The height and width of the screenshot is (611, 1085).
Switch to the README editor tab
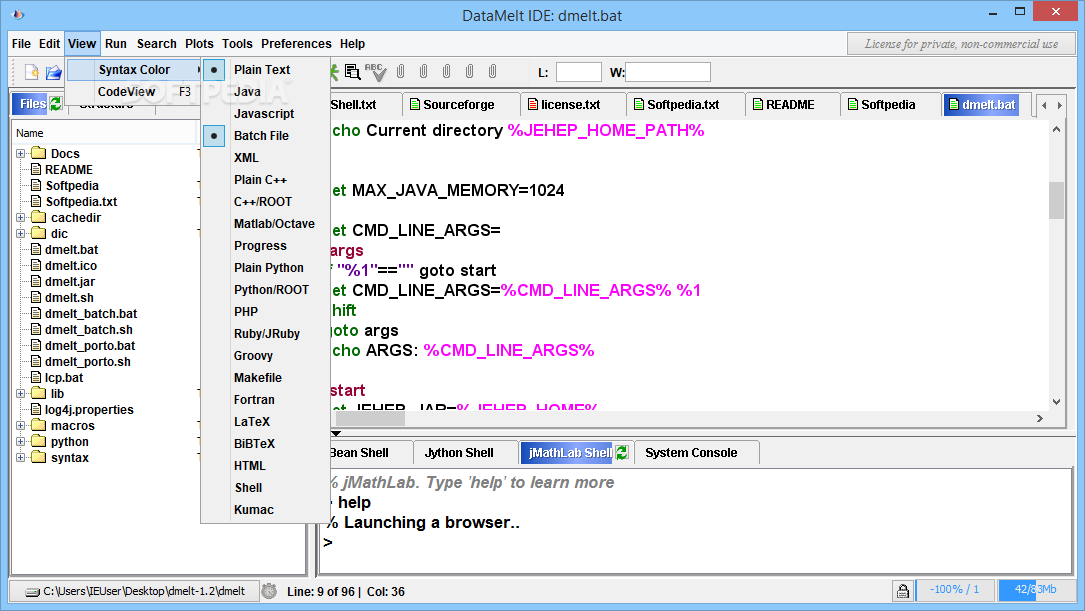pyautogui.click(x=790, y=104)
